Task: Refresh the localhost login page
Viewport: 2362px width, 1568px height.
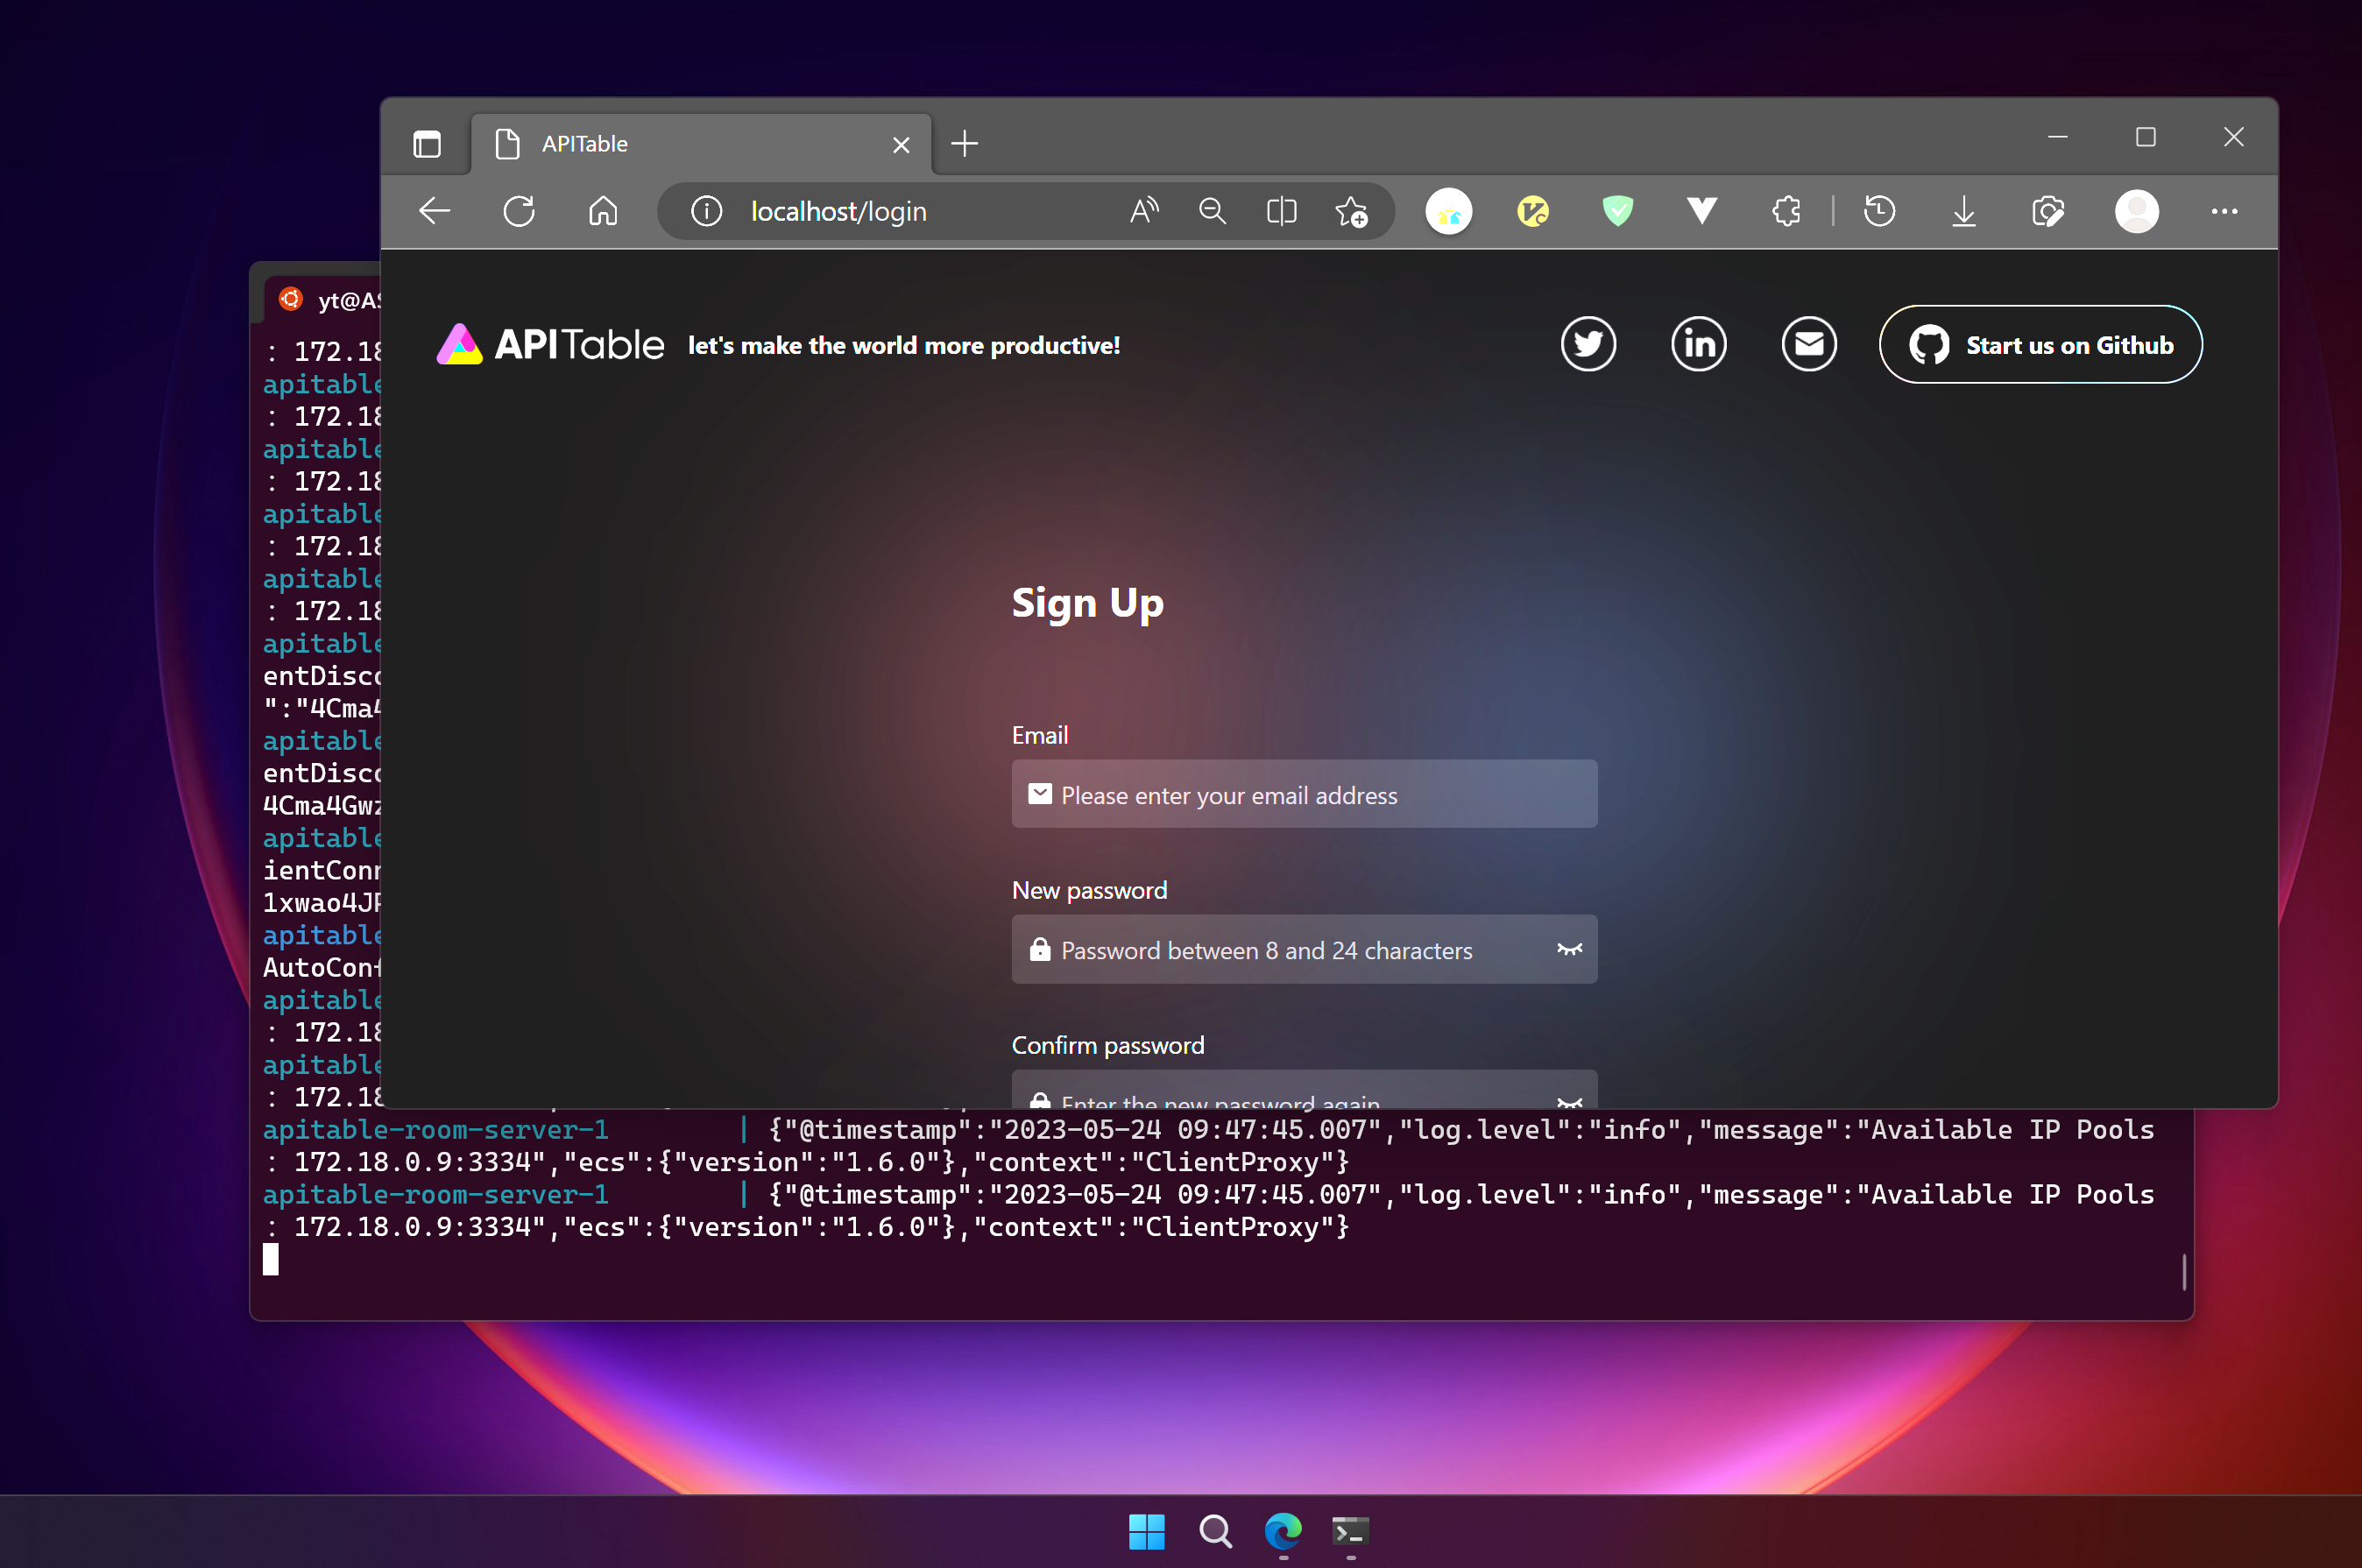Action: click(519, 211)
